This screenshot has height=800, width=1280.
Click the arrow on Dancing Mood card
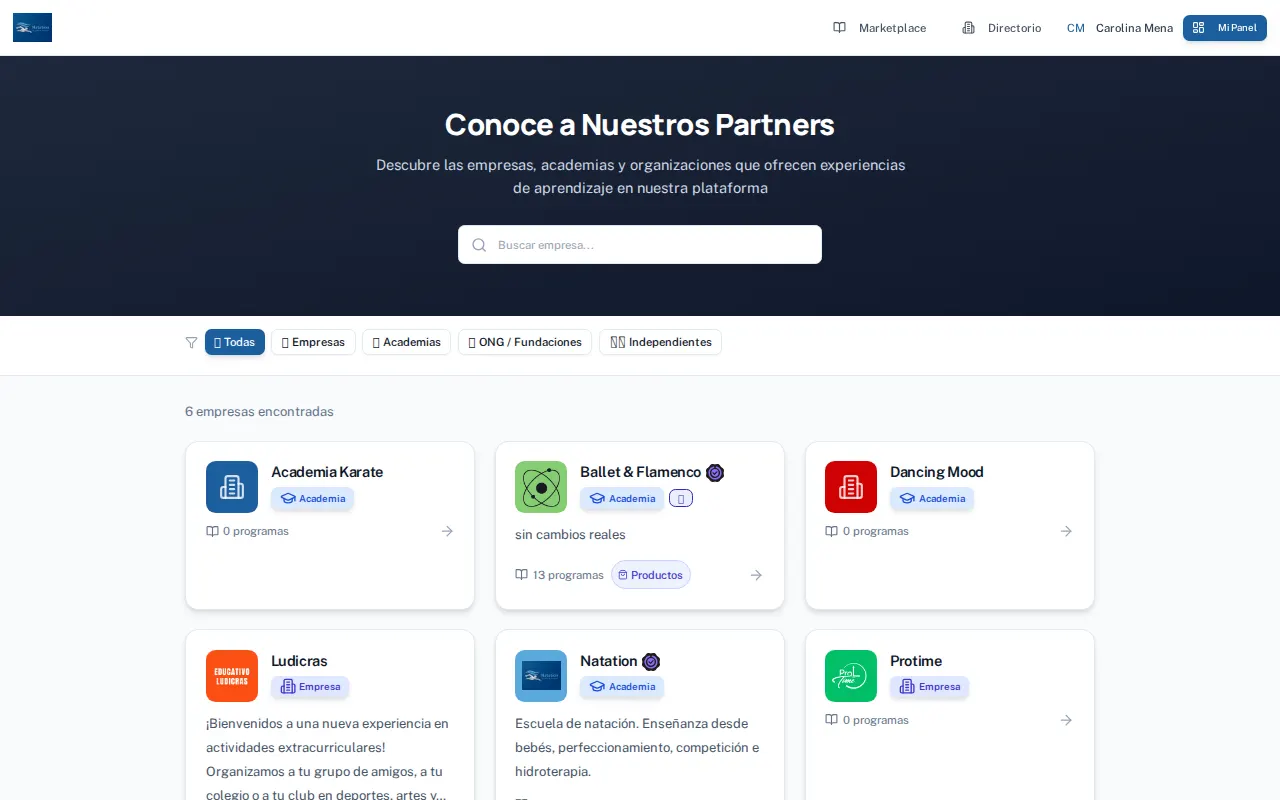tap(1066, 531)
